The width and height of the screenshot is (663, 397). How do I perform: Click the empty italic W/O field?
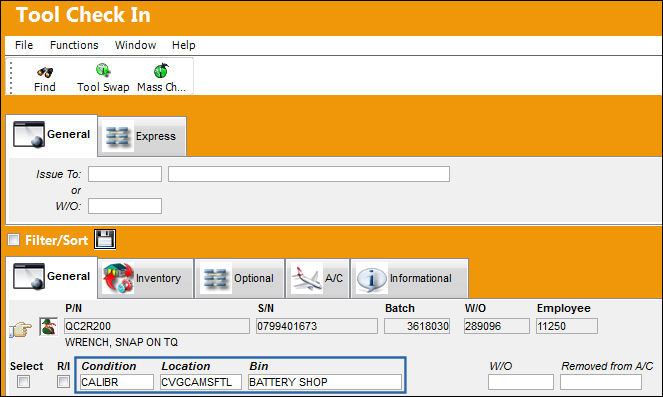point(521,382)
